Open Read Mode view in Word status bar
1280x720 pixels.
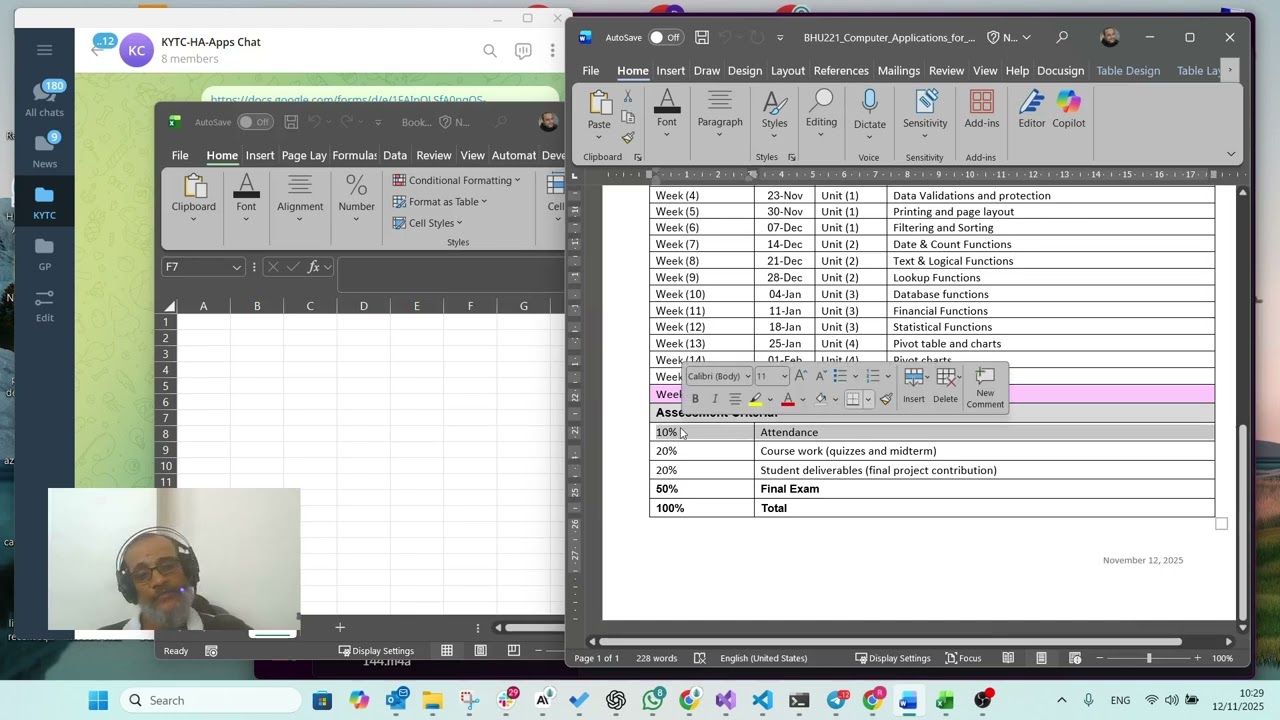click(x=1008, y=658)
